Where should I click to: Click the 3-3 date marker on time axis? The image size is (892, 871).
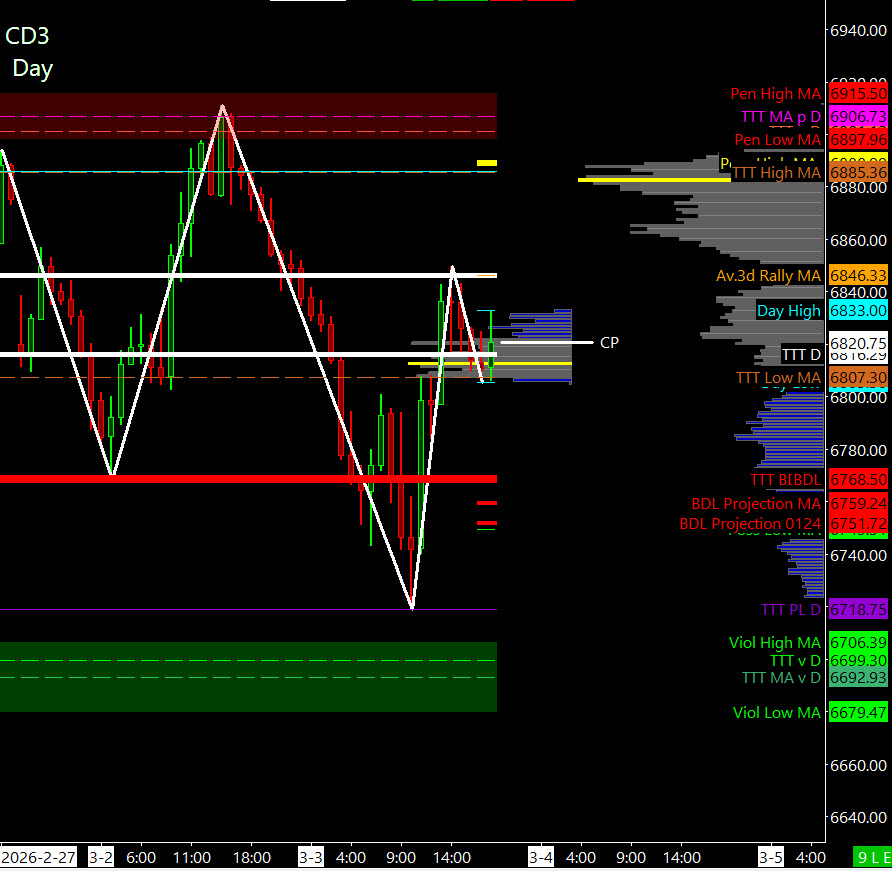click(x=311, y=857)
